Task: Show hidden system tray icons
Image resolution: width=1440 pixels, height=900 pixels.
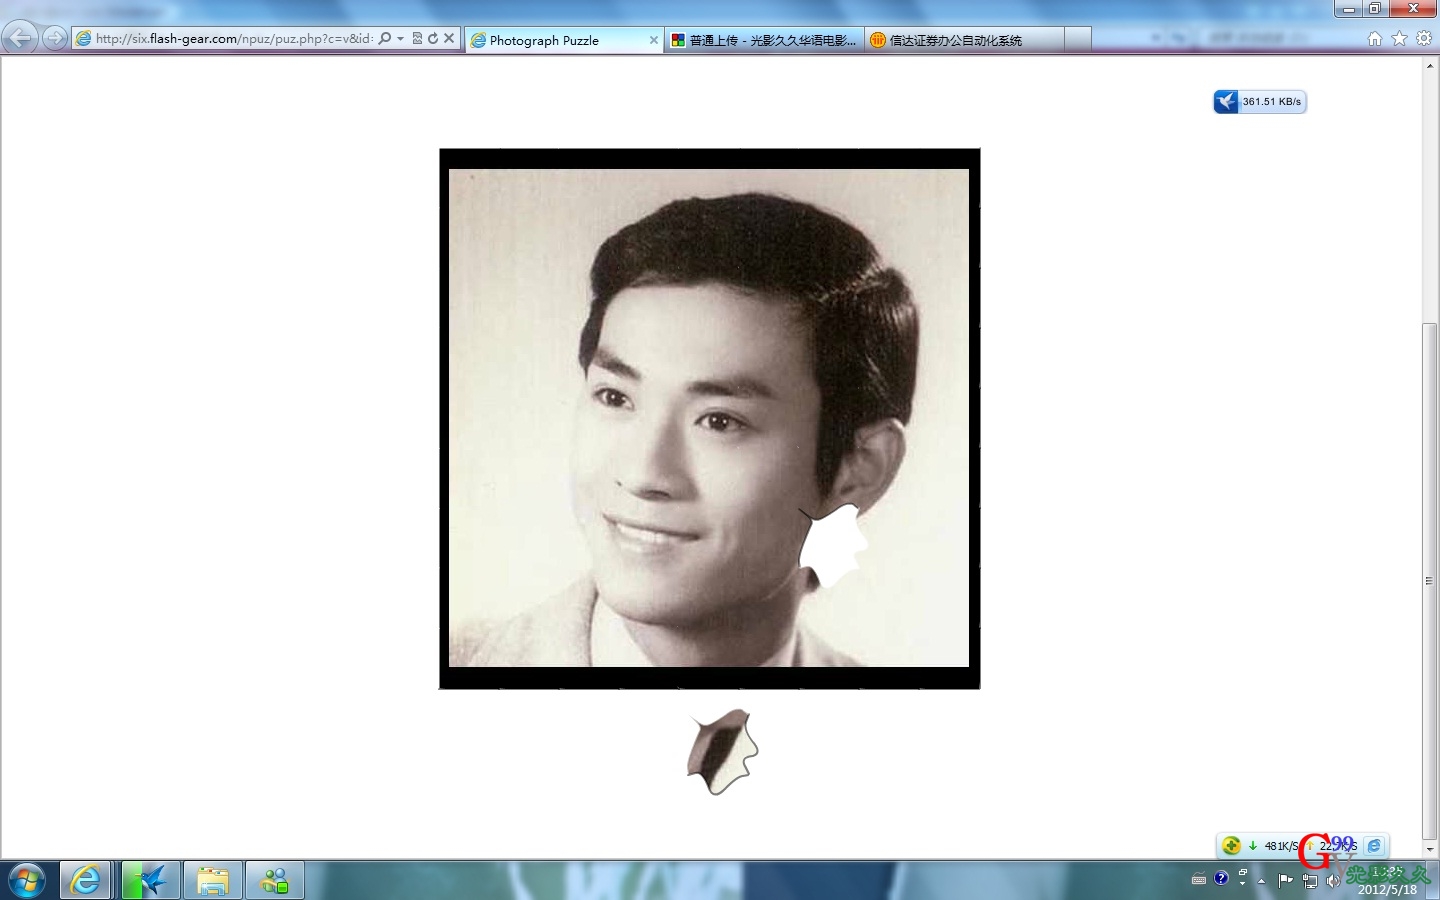Action: click(x=1262, y=881)
